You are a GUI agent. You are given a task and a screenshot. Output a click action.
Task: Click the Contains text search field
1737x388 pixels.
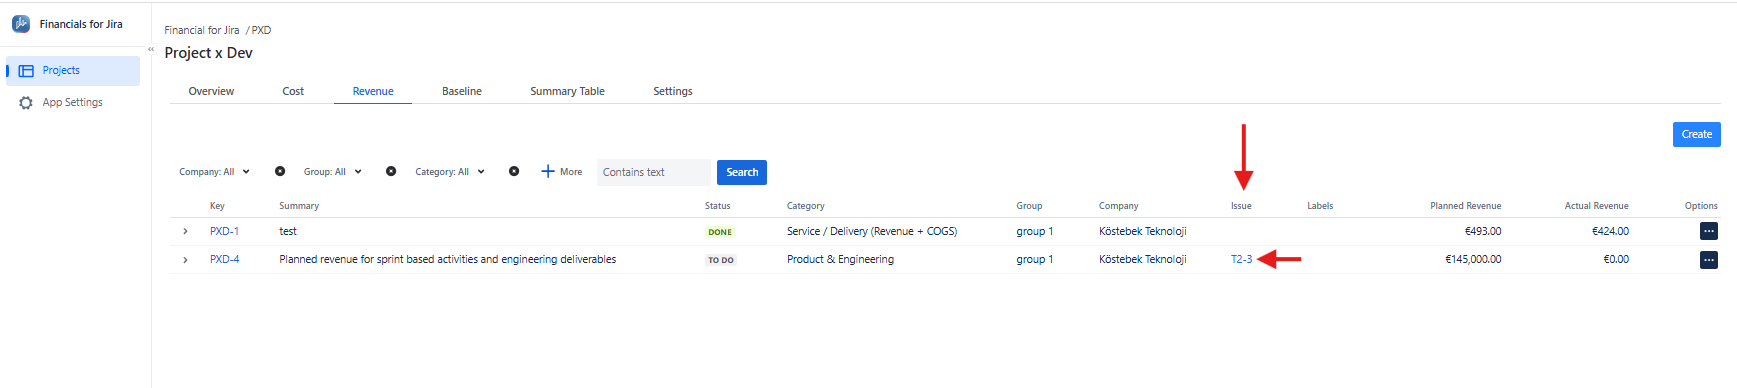coord(653,172)
